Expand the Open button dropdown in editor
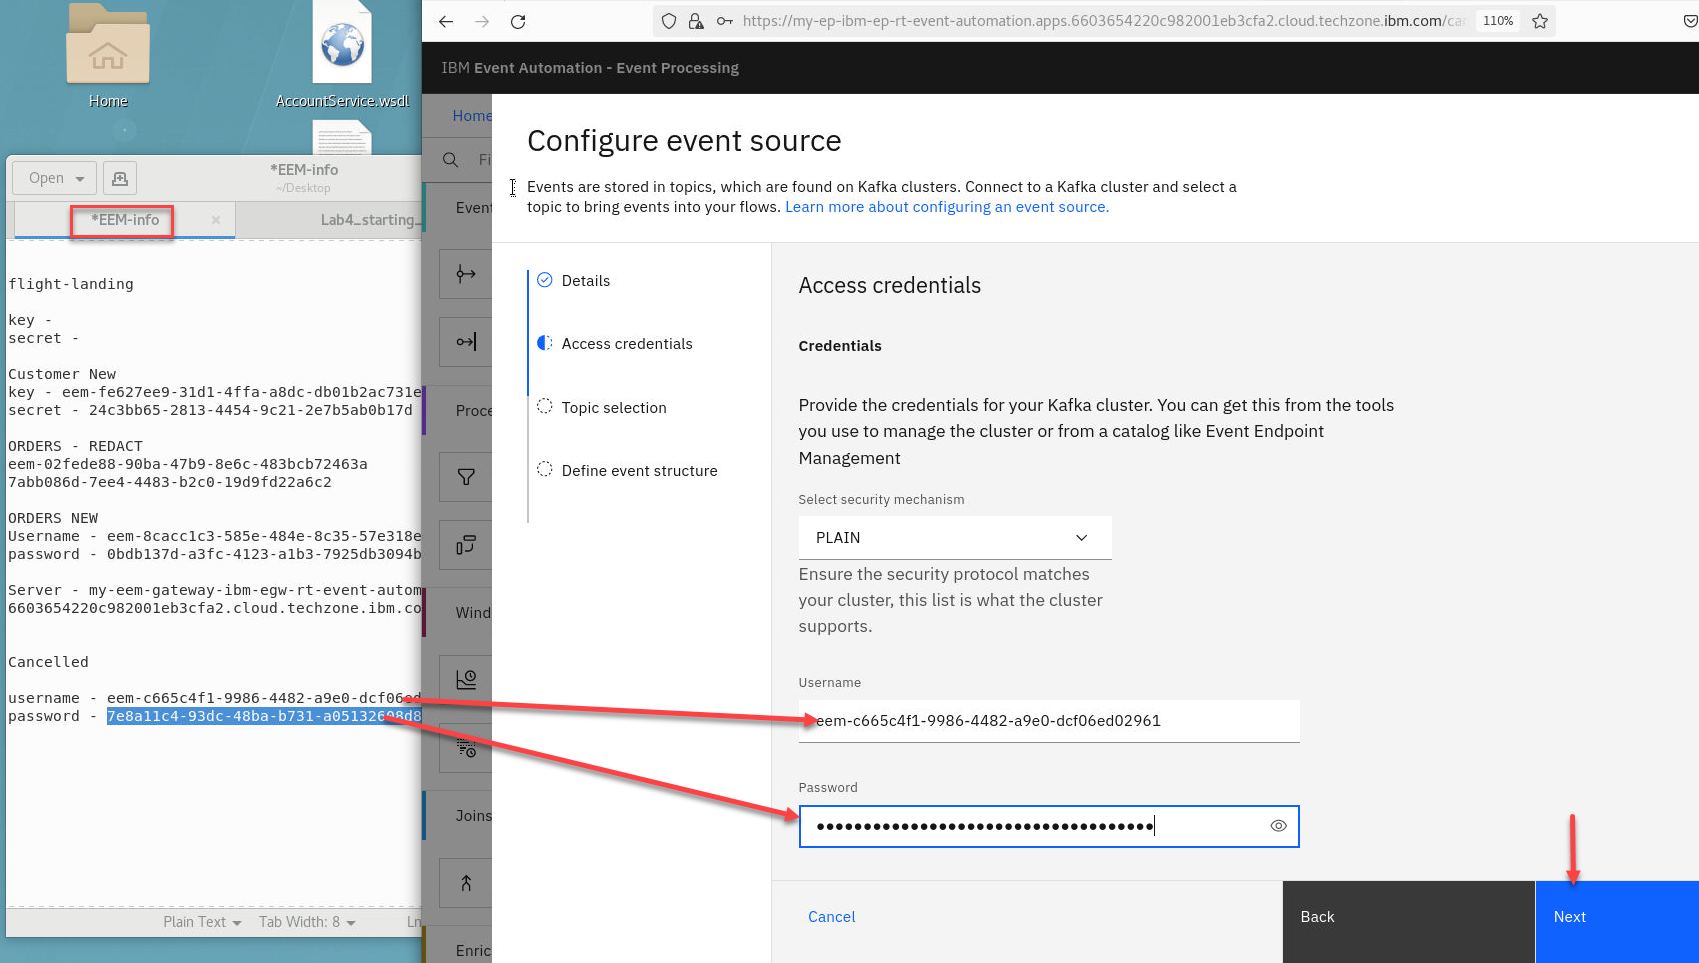 80,179
